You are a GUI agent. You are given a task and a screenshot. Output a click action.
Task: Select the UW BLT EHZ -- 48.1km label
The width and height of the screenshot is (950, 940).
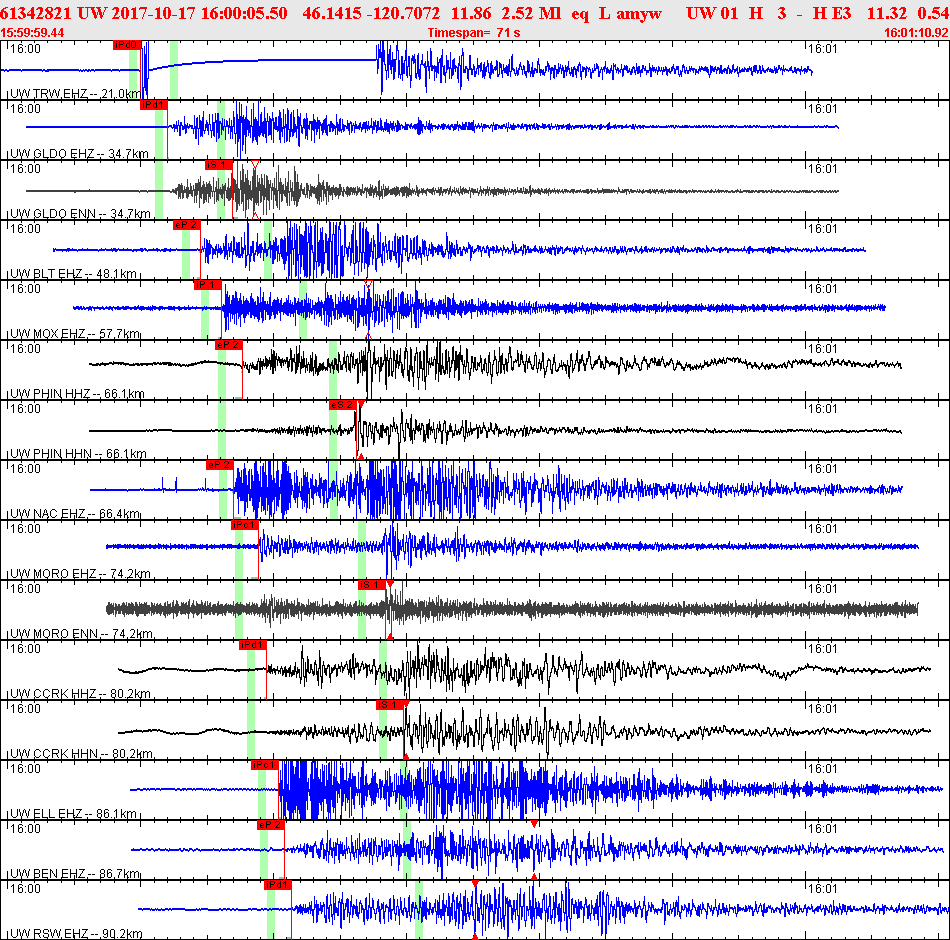click(73, 274)
